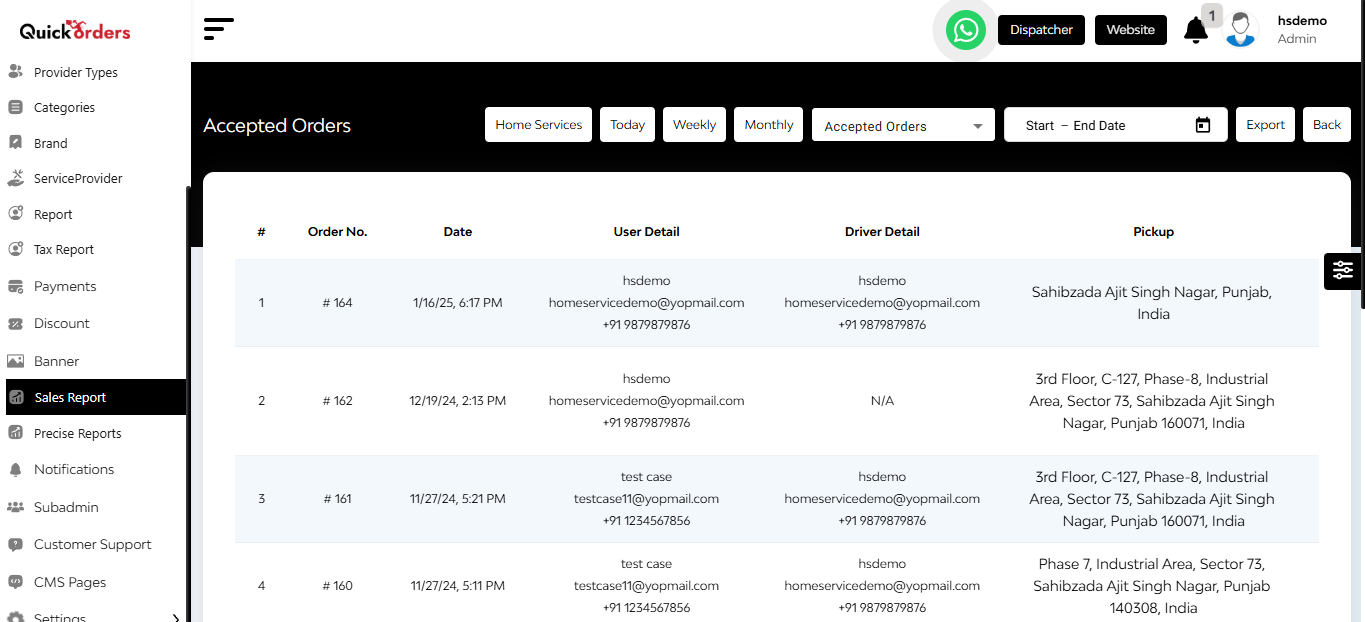Click order number # 164
The height and width of the screenshot is (622, 1365).
(338, 302)
